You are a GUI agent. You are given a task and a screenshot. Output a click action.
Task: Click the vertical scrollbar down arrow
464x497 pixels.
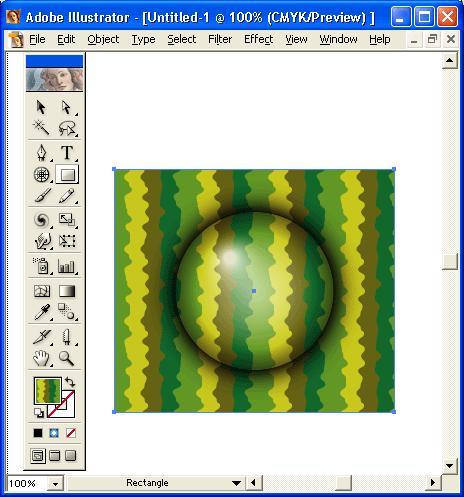pos(450,466)
